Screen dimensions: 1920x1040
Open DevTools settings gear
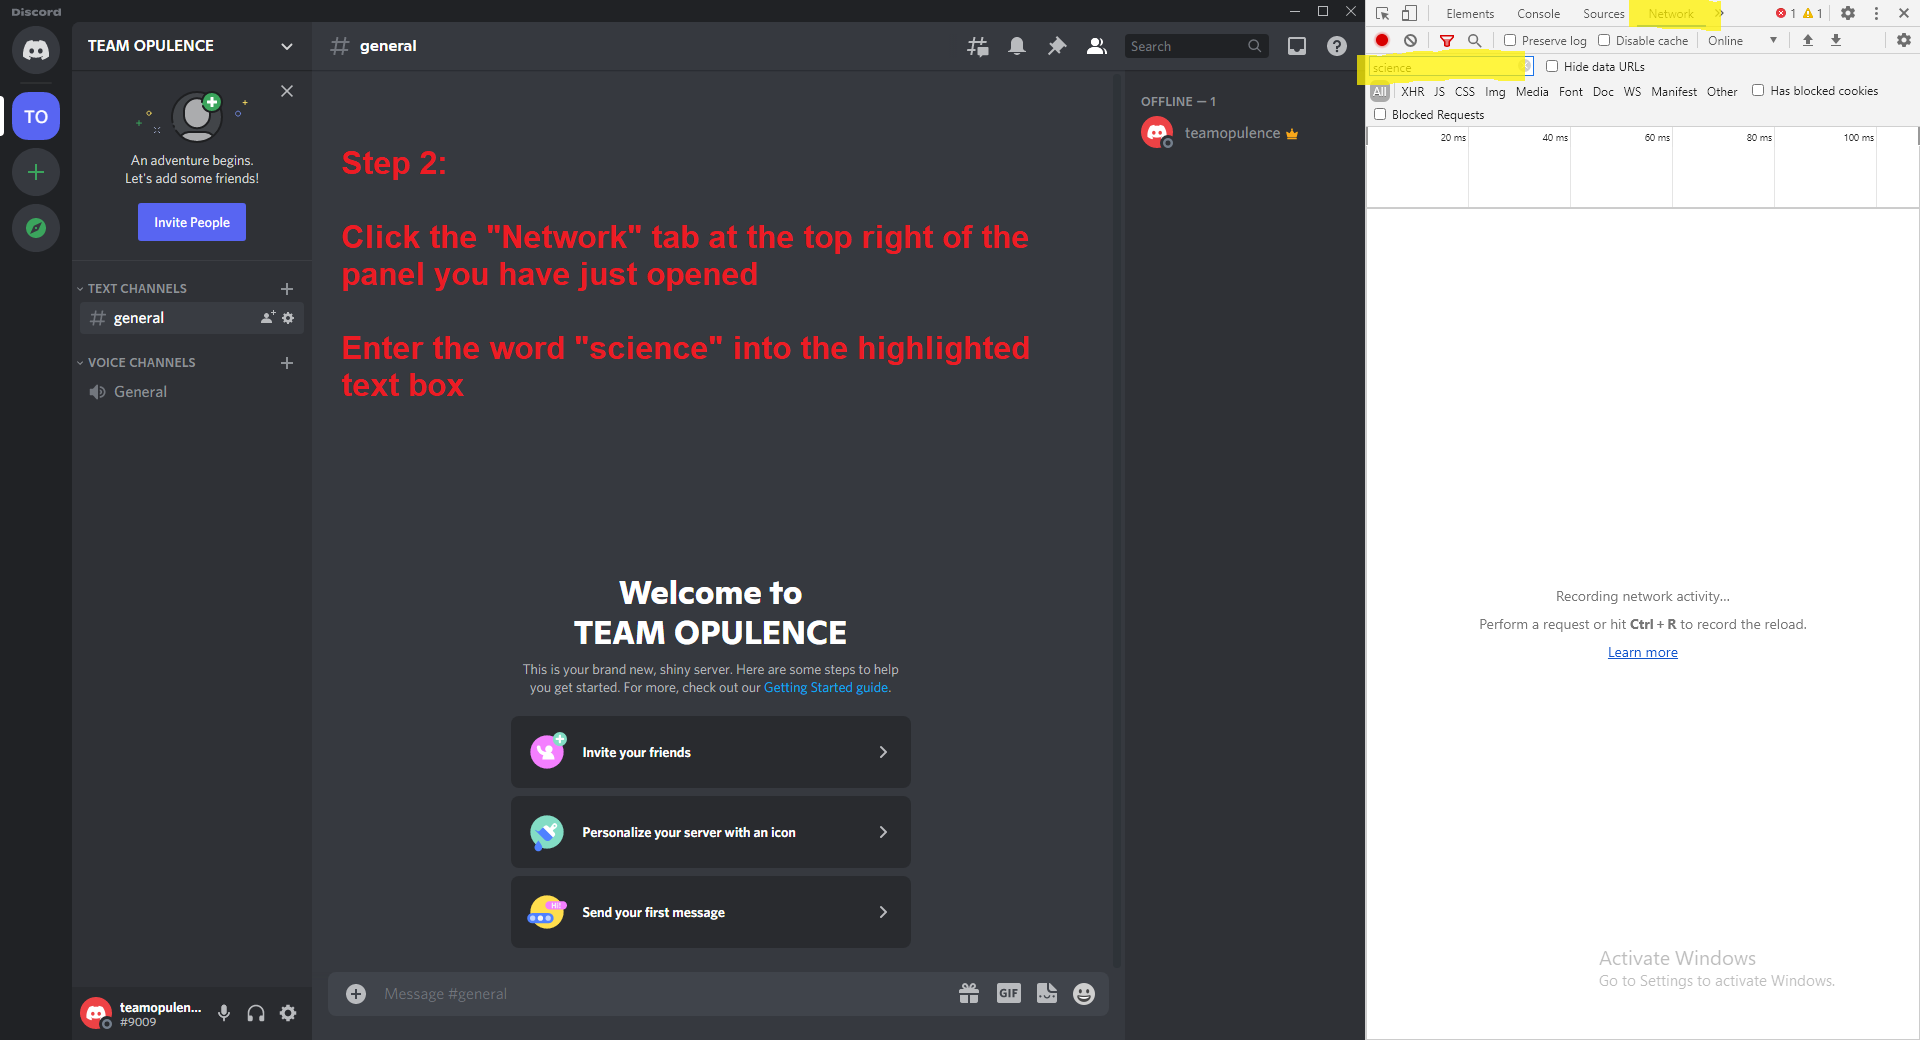[x=1848, y=13]
